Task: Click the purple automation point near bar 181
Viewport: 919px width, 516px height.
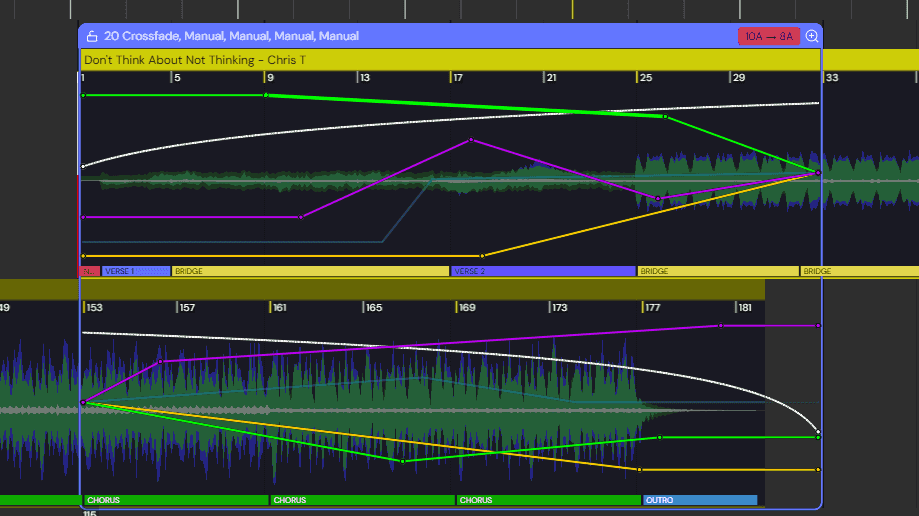Action: (x=720, y=325)
